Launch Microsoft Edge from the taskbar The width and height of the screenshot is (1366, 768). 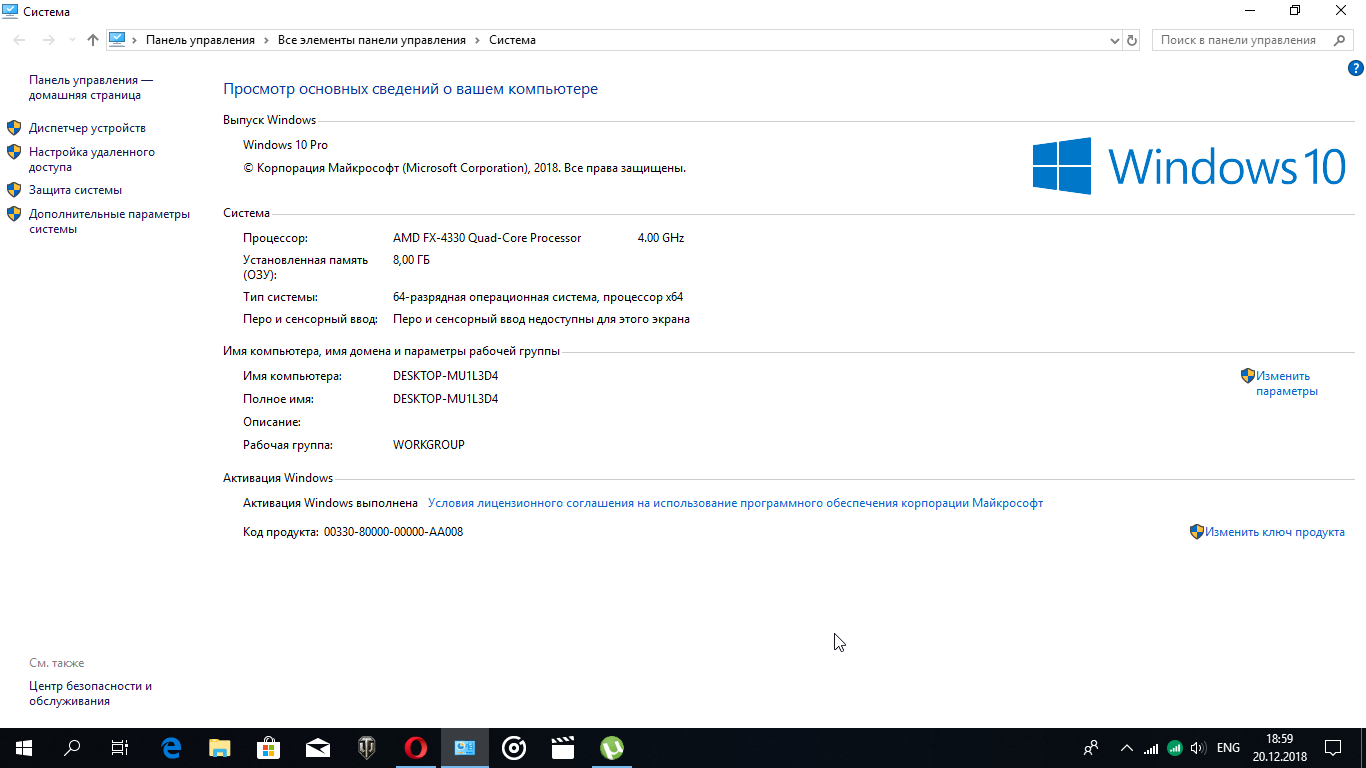(171, 748)
